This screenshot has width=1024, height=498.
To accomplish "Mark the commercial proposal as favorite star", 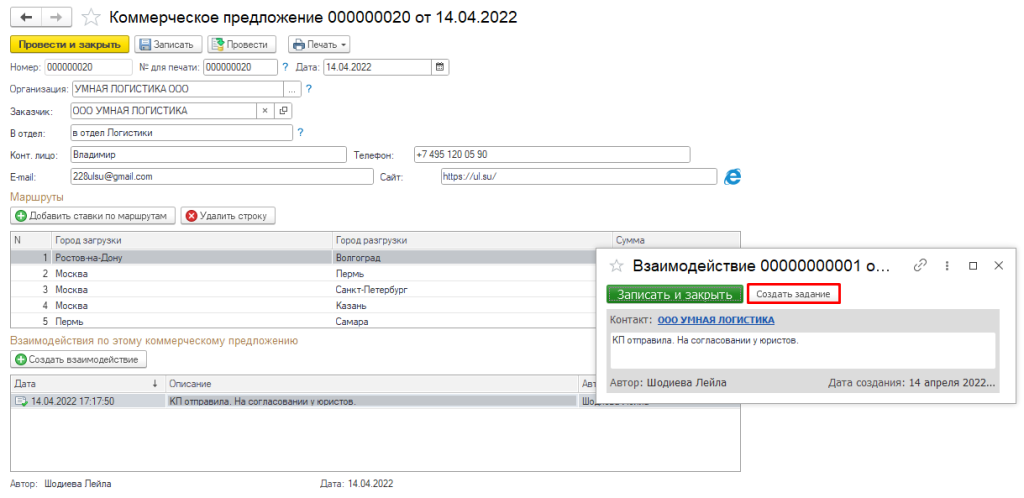I will pyautogui.click(x=93, y=18).
